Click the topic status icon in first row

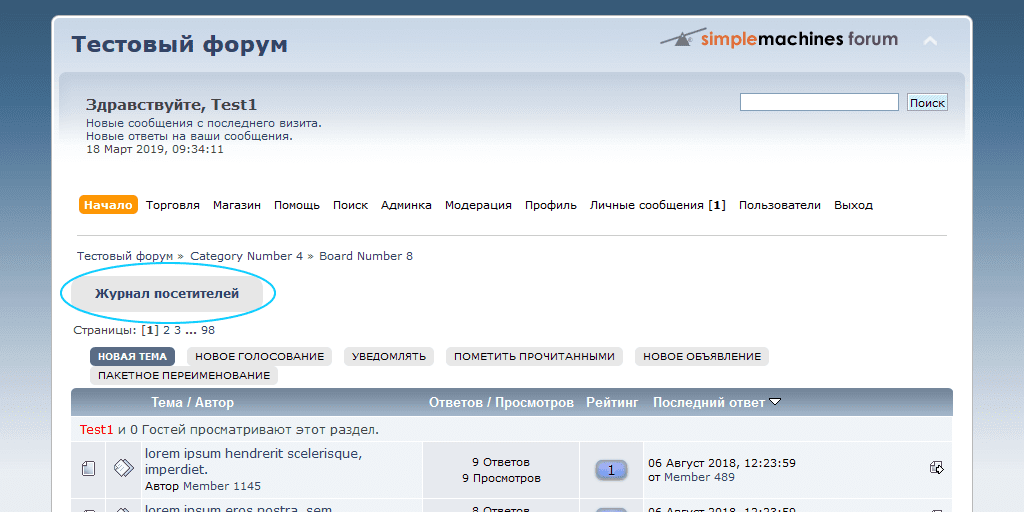[88, 468]
